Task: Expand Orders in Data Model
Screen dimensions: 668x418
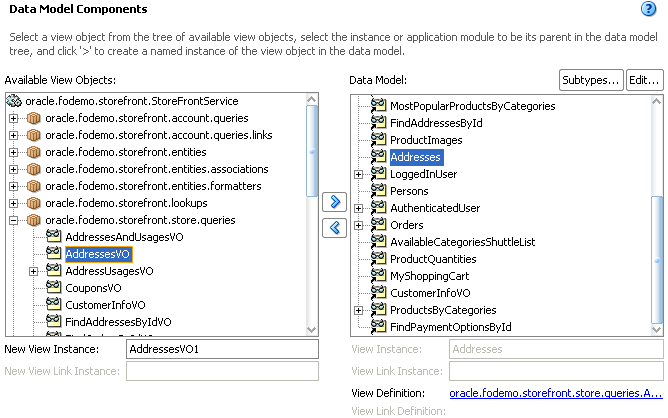Action: pos(358,225)
